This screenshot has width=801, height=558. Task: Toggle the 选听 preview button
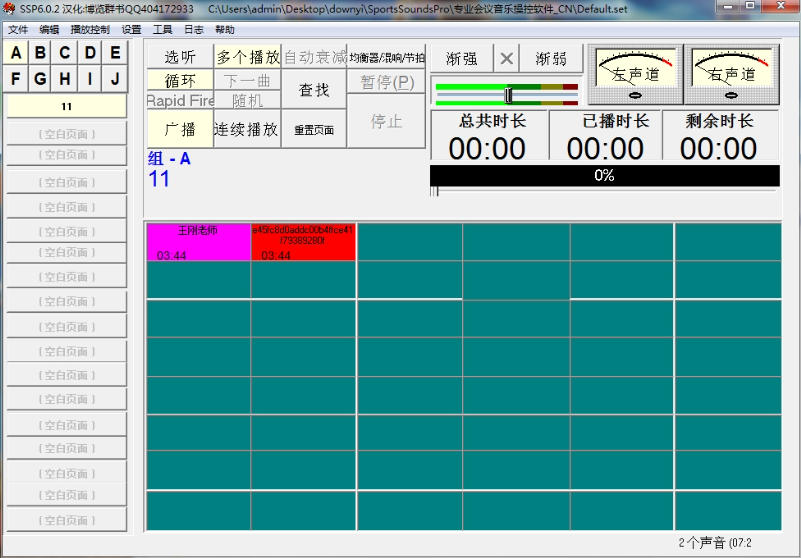pyautogui.click(x=180, y=57)
